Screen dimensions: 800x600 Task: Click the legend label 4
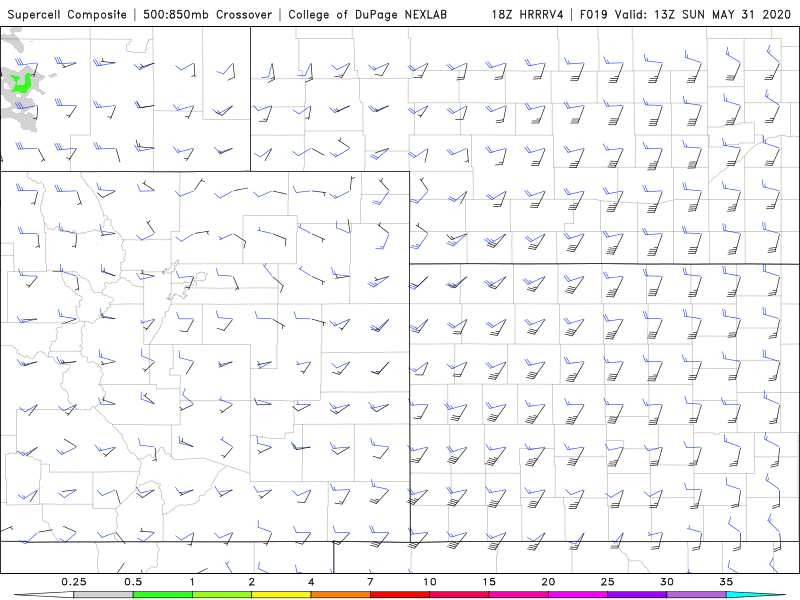[x=311, y=582]
